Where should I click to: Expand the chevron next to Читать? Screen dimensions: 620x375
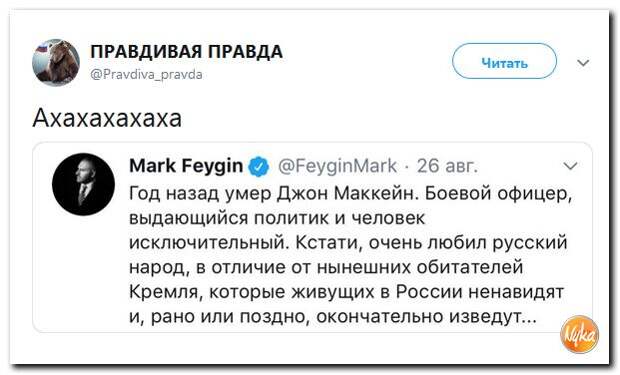(583, 63)
